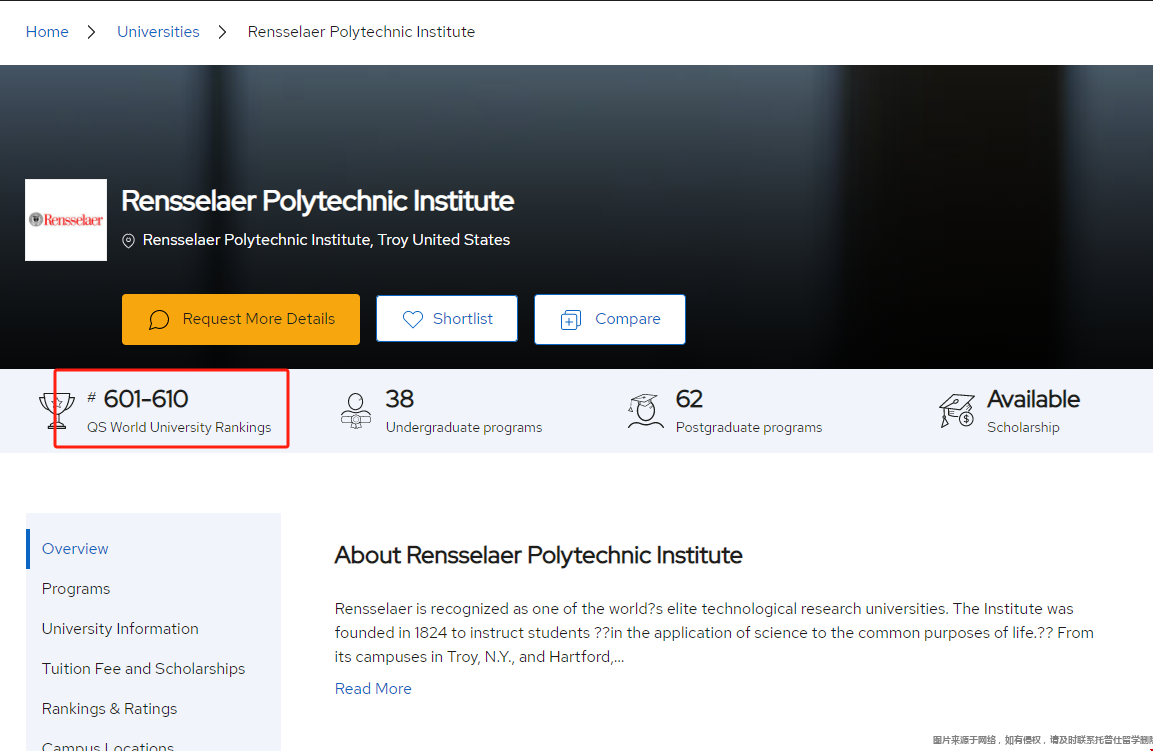Click the compare plus icon
Viewport: 1153px width, 751px height.
[571, 320]
